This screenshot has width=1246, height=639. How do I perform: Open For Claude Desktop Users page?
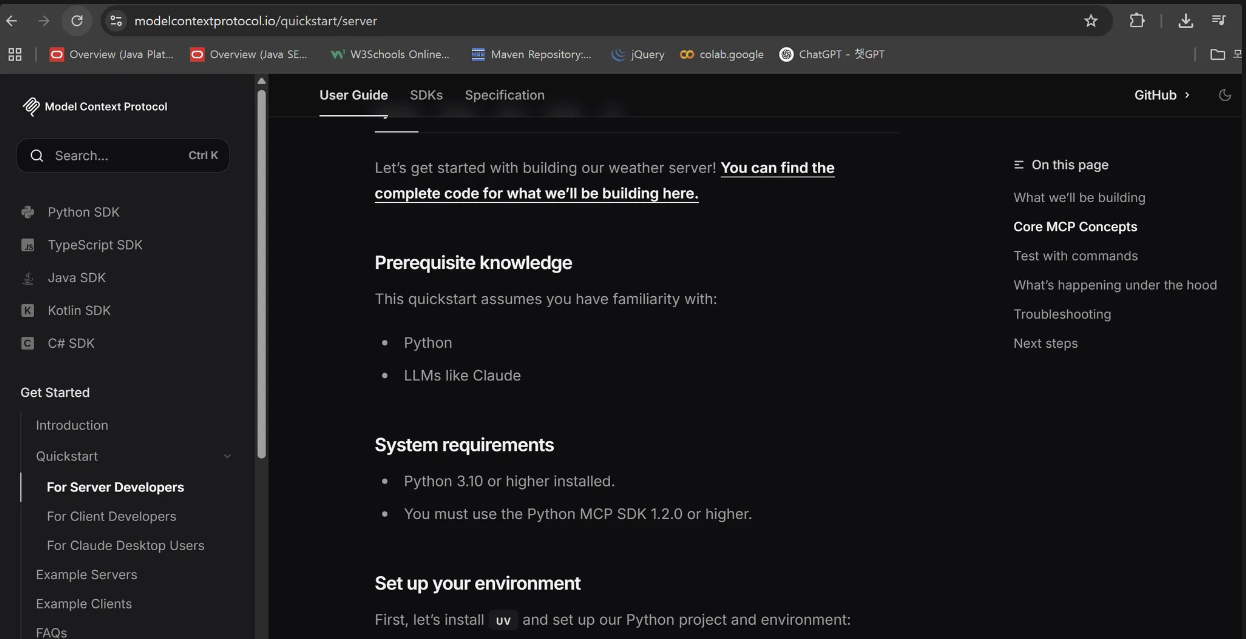pos(125,545)
